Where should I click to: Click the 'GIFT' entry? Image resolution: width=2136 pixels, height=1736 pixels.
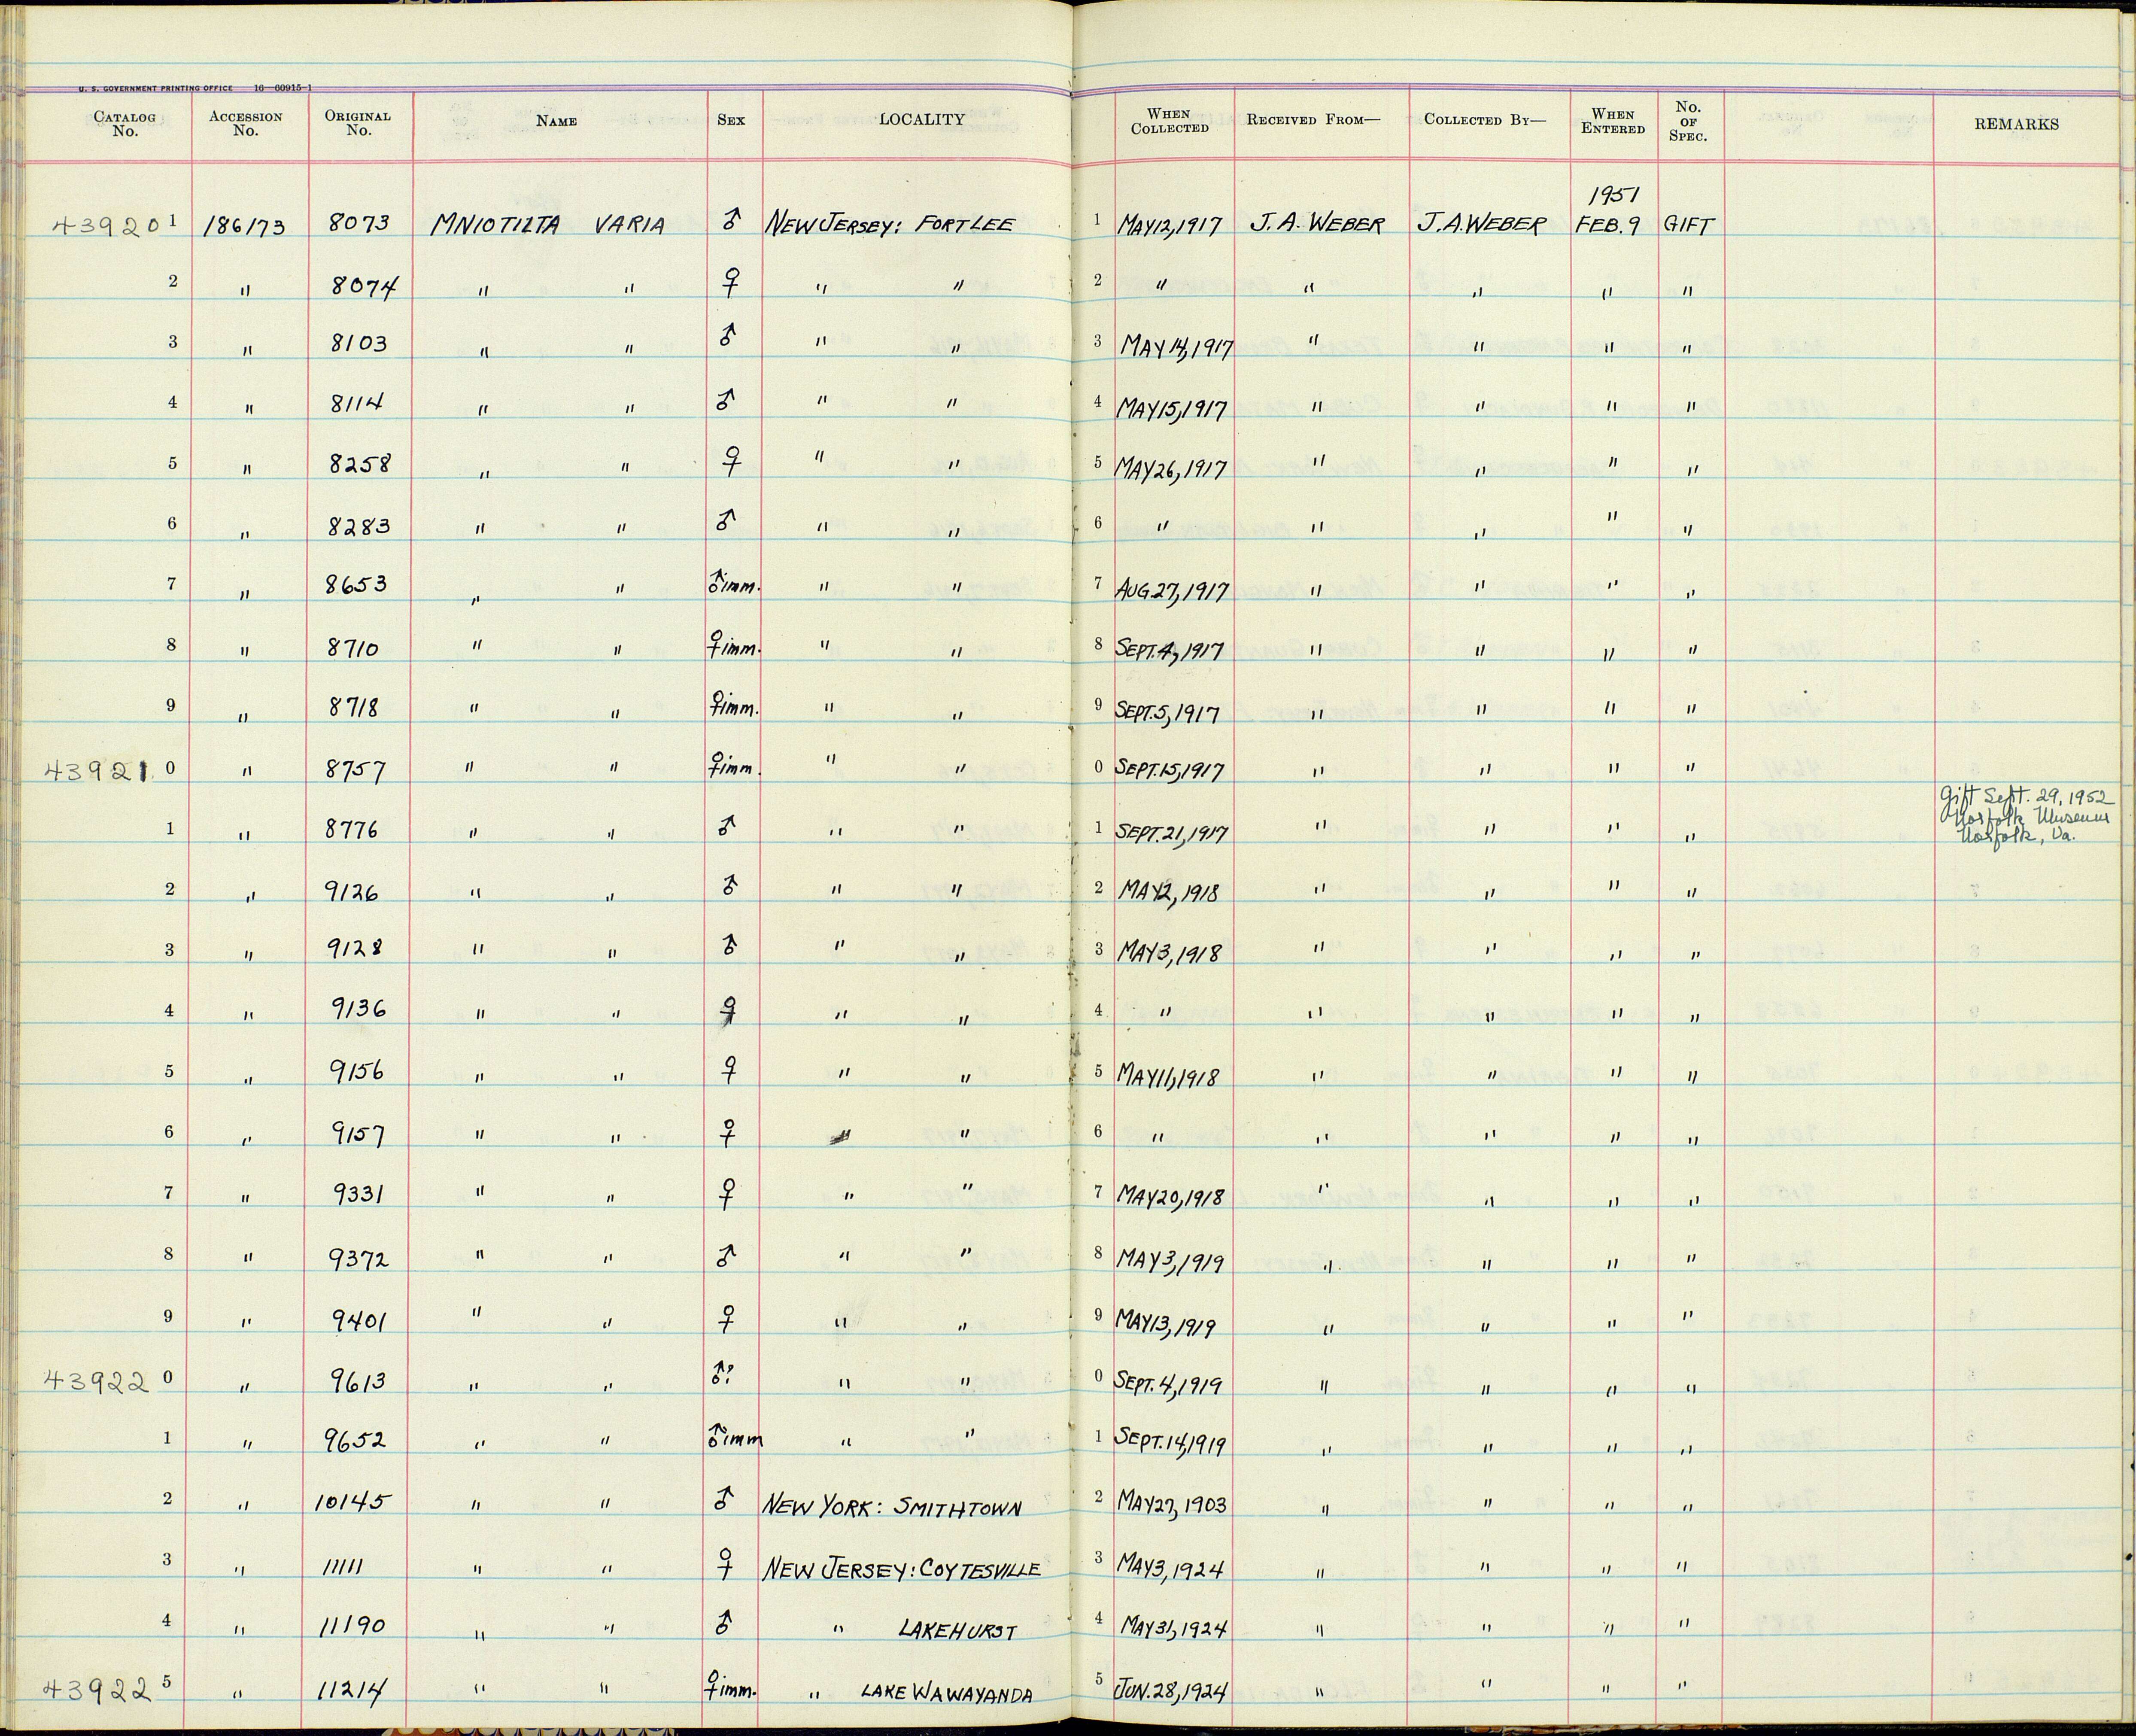tap(1688, 226)
